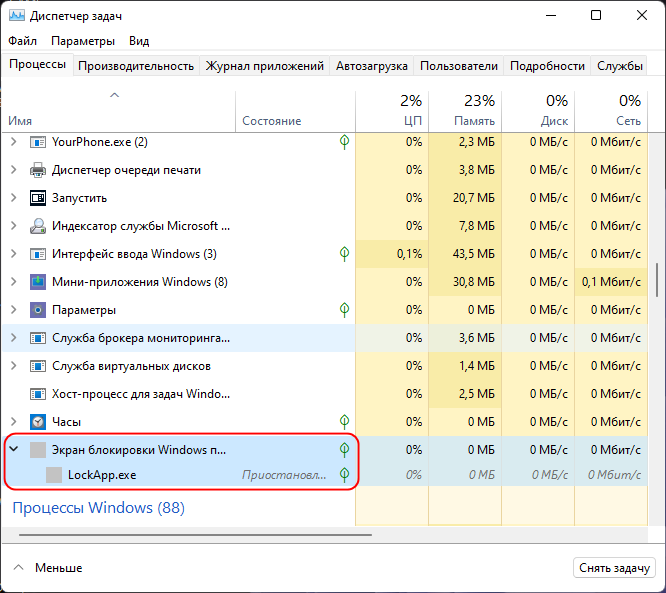Sort by the Диск column header
Screen dimensions: 666x593
click(x=538, y=111)
